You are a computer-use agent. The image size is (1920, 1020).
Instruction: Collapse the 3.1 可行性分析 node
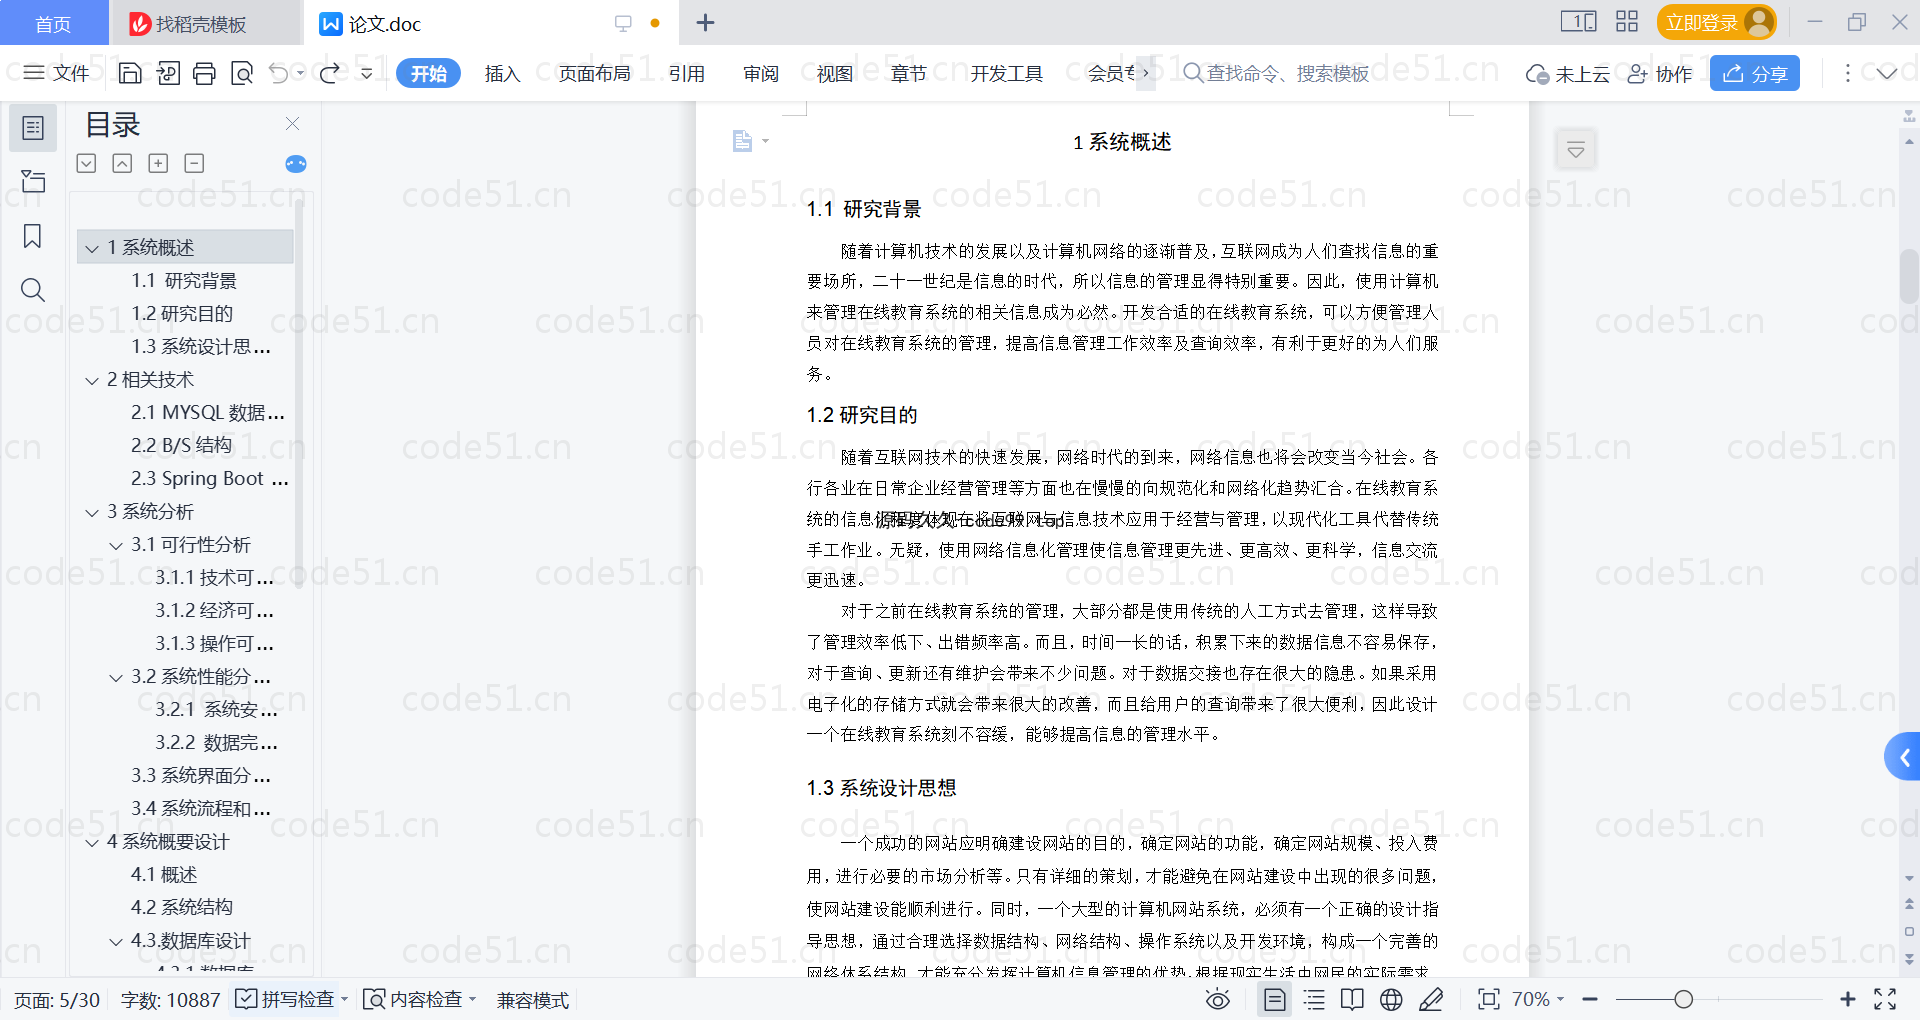pos(116,546)
